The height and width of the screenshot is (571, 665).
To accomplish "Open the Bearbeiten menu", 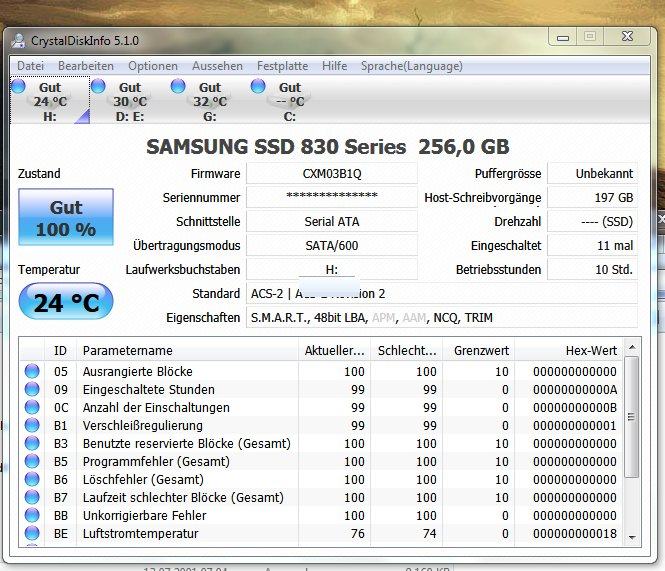I will click(86, 66).
